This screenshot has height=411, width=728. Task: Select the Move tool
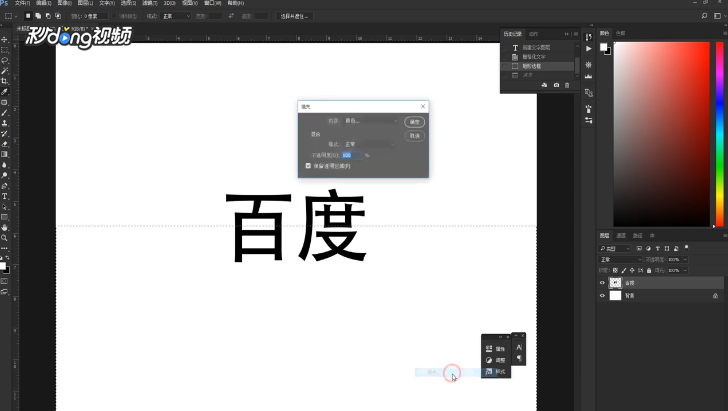[x=5, y=39]
